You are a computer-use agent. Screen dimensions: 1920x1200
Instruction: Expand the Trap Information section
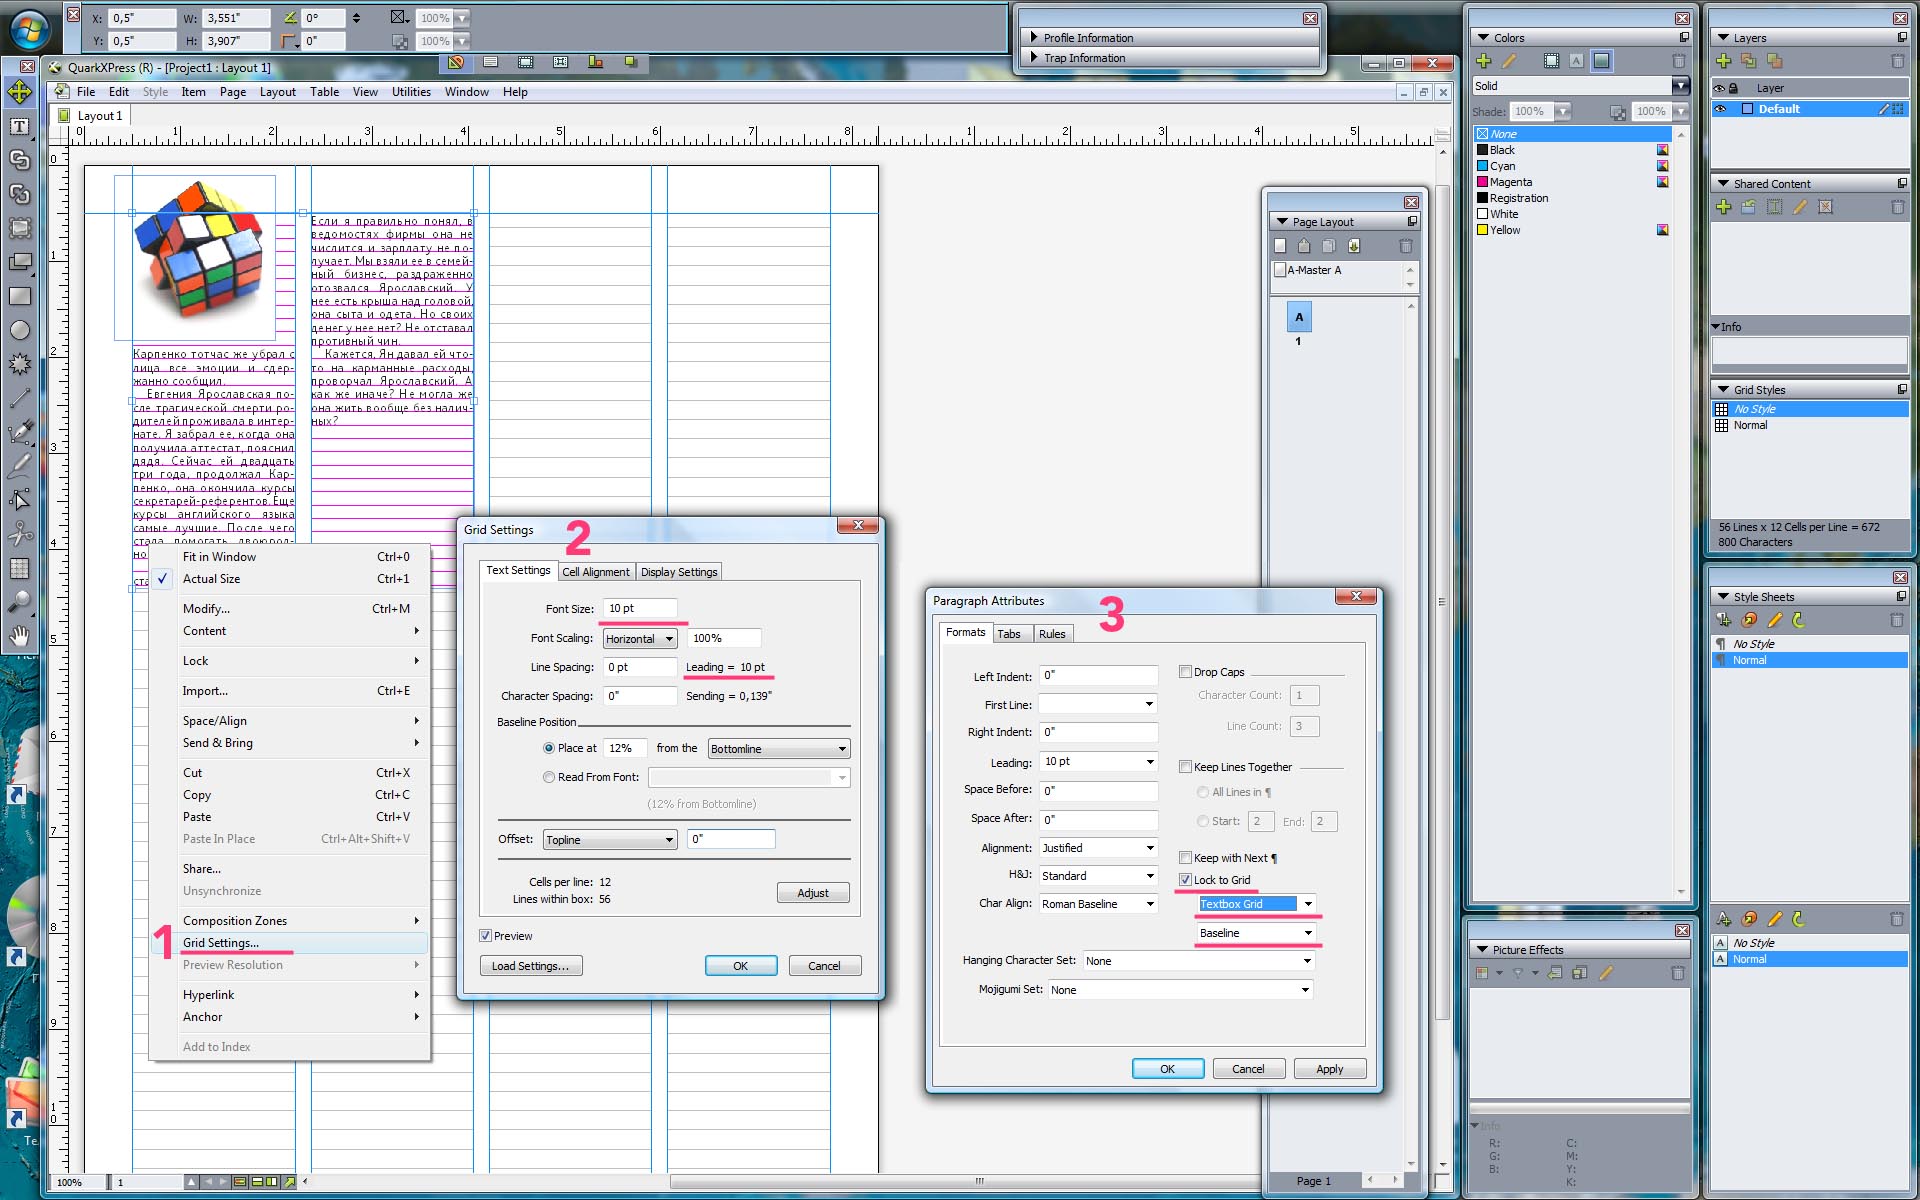coord(1034,57)
